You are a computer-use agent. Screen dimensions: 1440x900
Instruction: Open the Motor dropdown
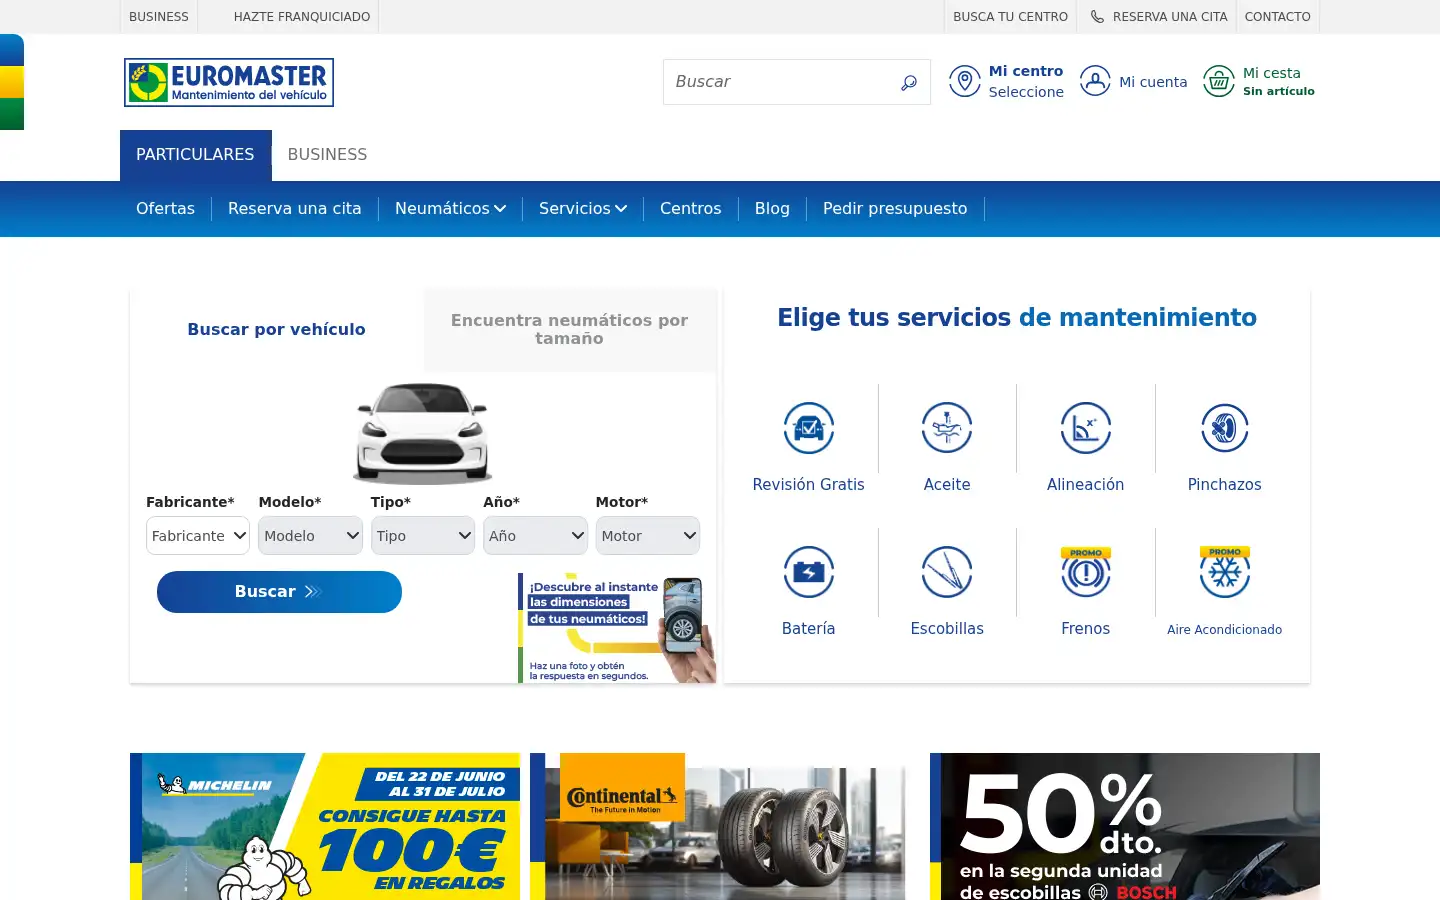648,536
